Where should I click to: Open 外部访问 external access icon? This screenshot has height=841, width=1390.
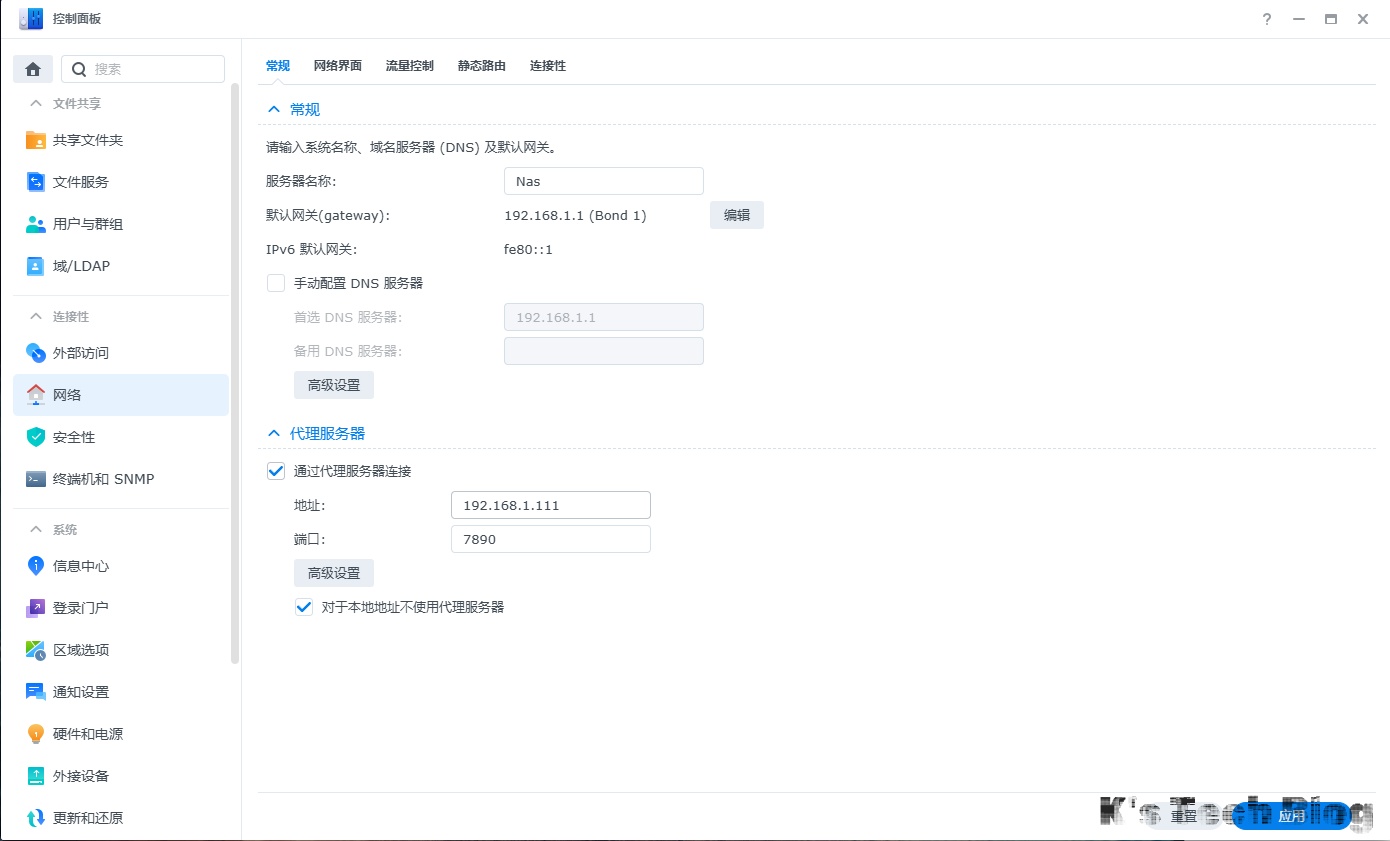36,353
